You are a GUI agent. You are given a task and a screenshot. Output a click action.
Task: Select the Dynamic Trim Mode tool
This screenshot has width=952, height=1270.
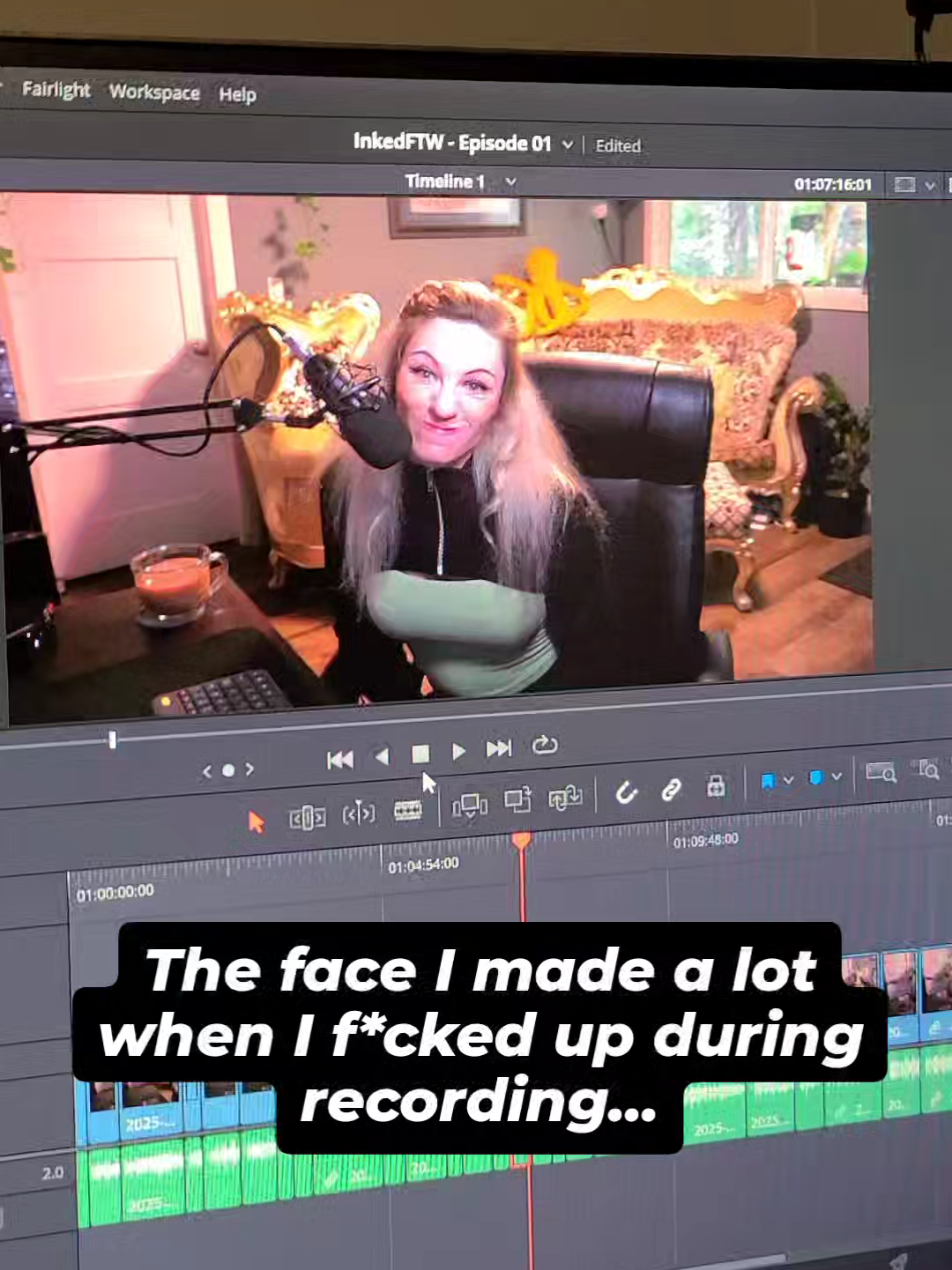358,813
